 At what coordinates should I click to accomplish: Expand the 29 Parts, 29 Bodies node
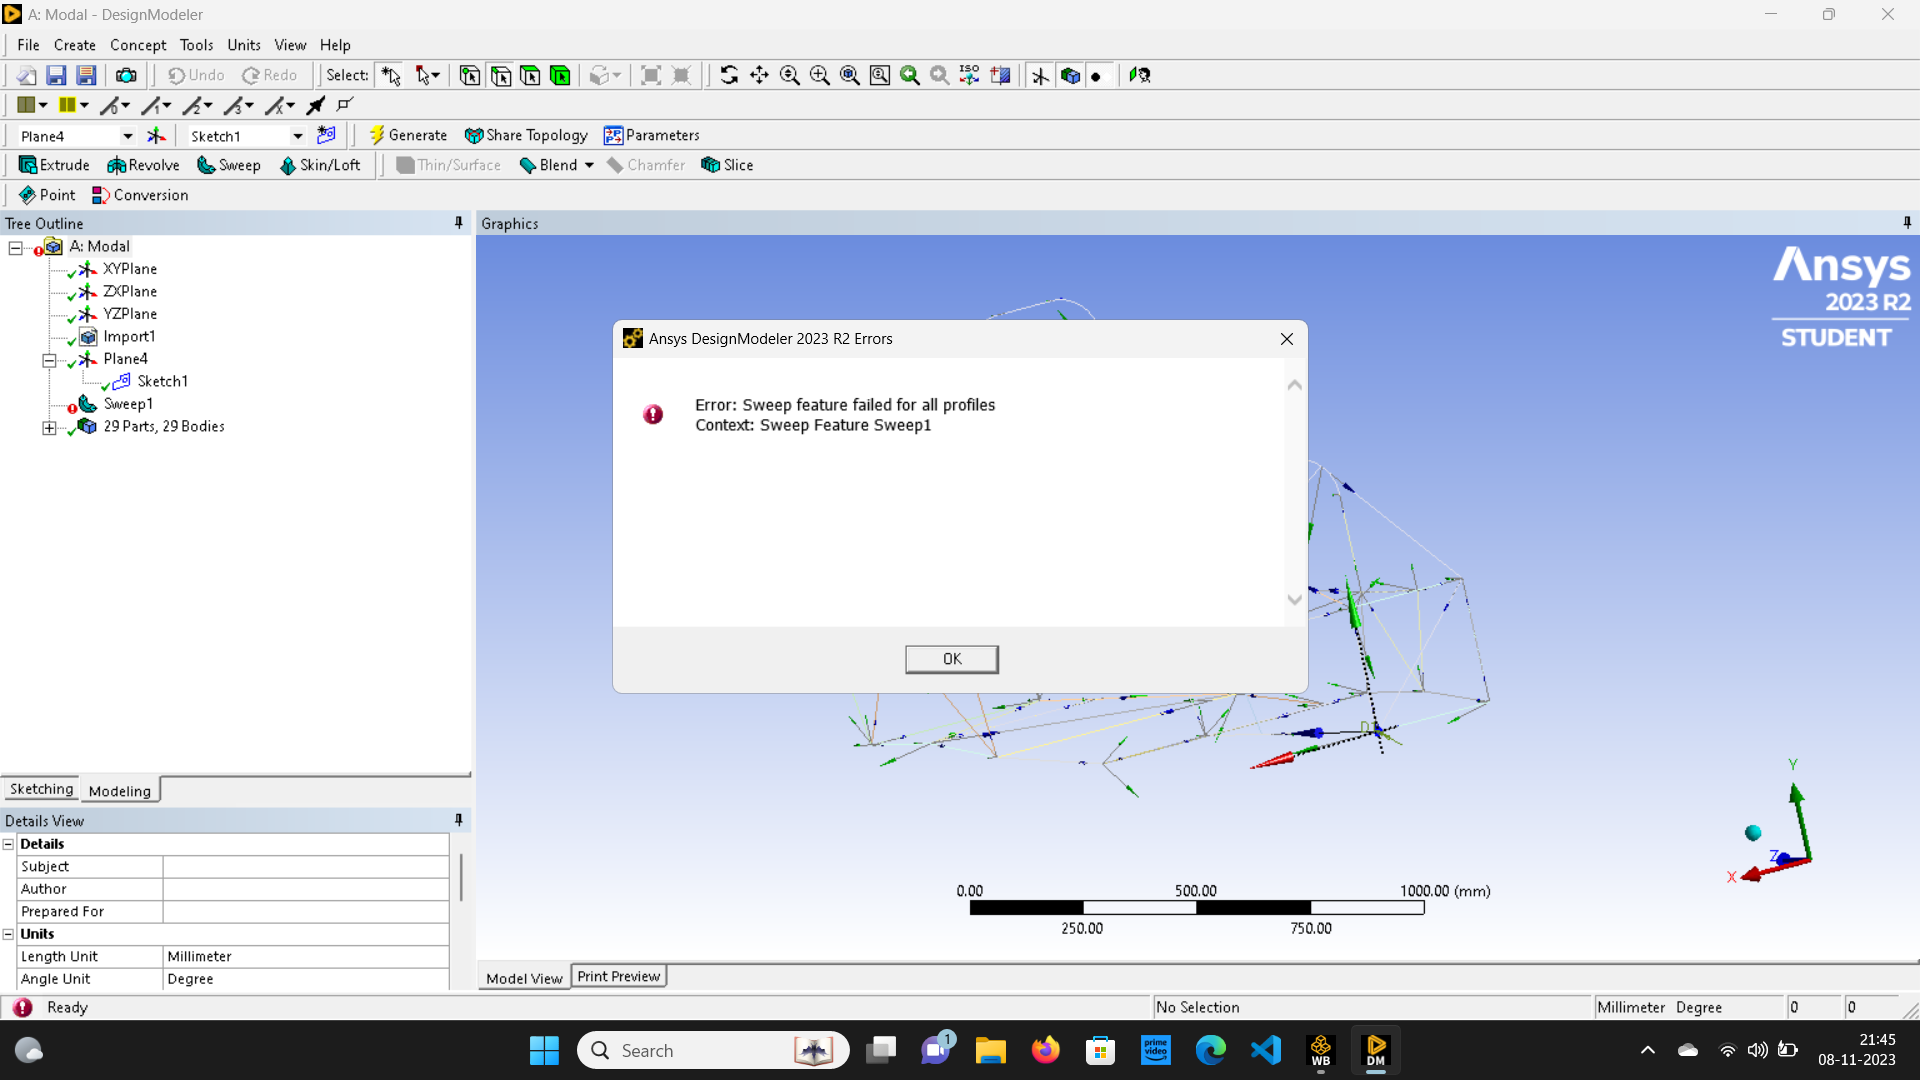49,428
